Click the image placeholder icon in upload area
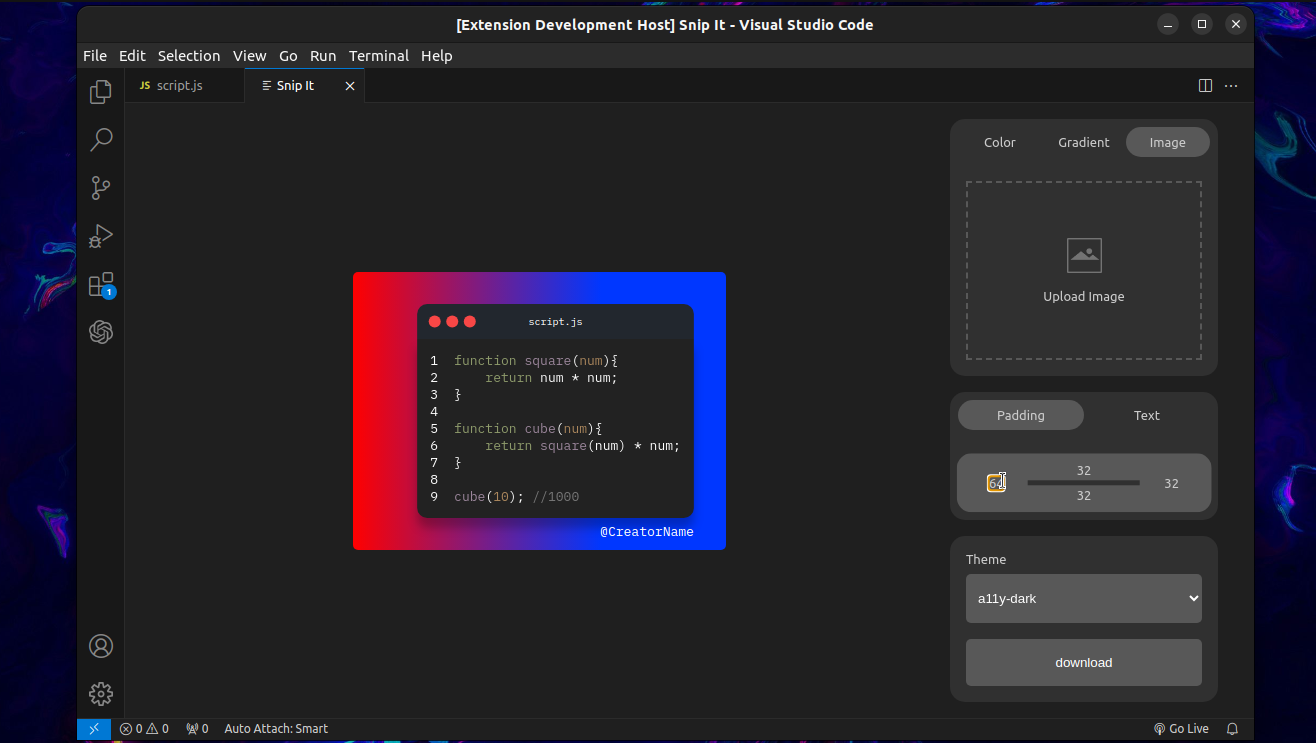Viewport: 1316px width, 743px height. [1084, 255]
